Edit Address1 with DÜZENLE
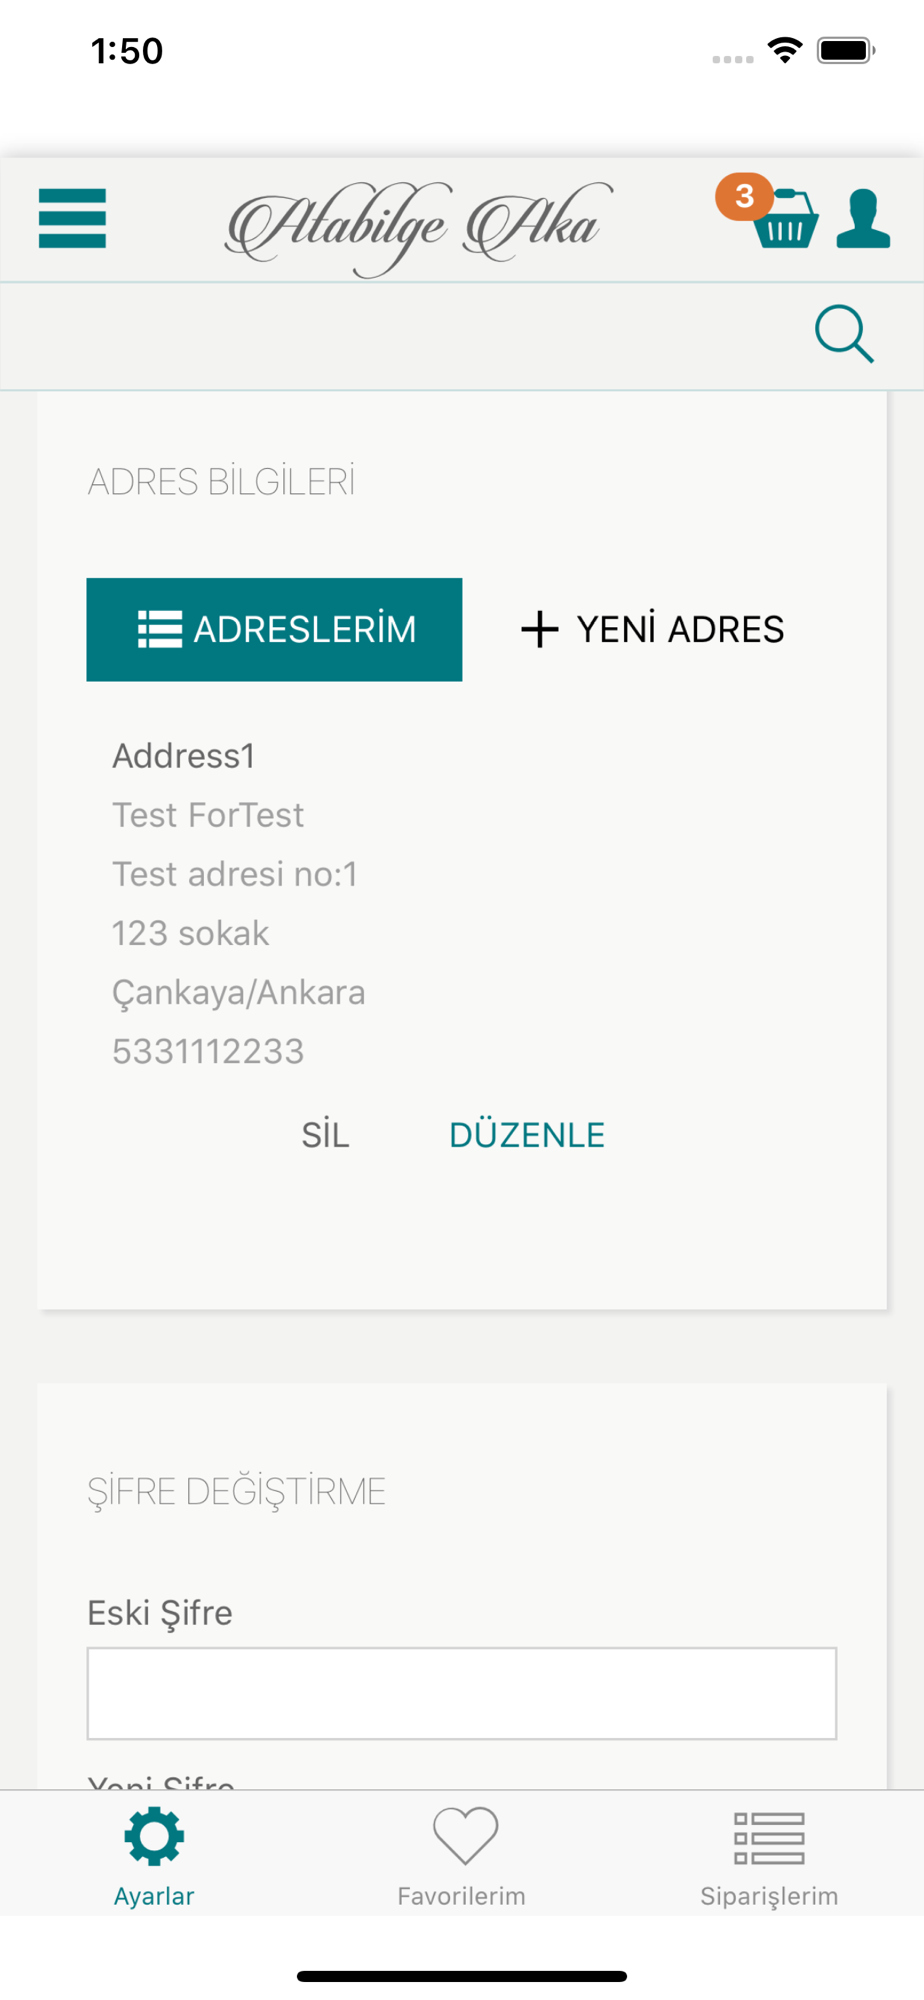Image resolution: width=924 pixels, height=2000 pixels. tap(527, 1135)
